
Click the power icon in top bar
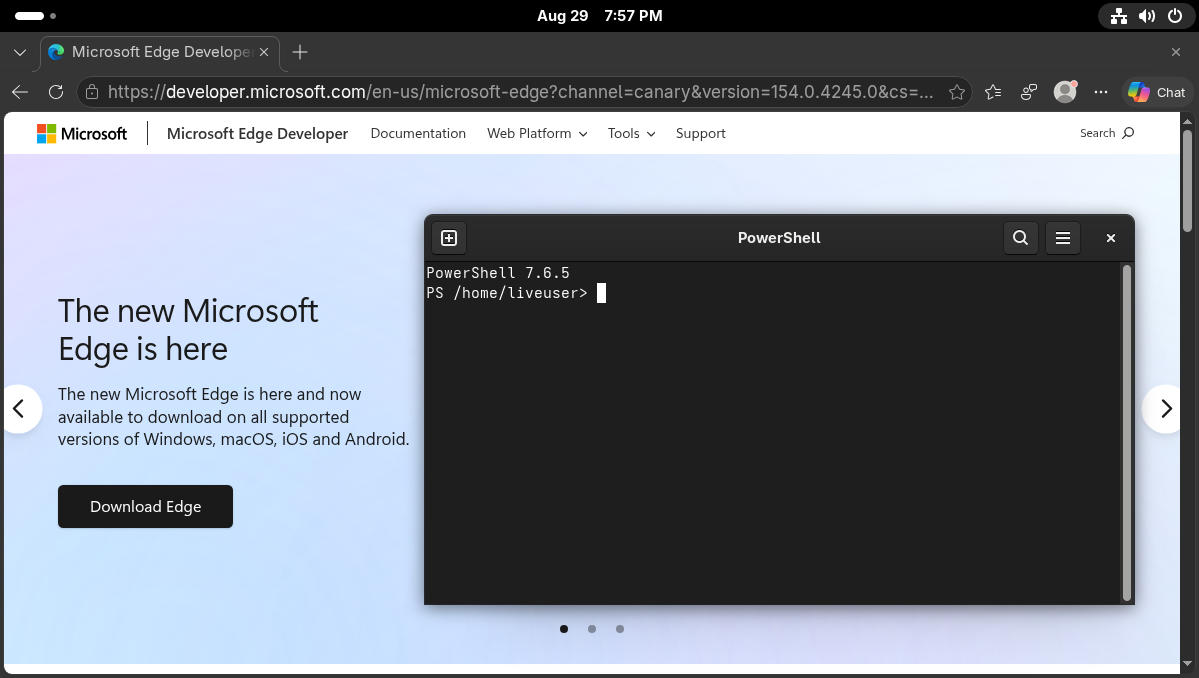point(1175,16)
